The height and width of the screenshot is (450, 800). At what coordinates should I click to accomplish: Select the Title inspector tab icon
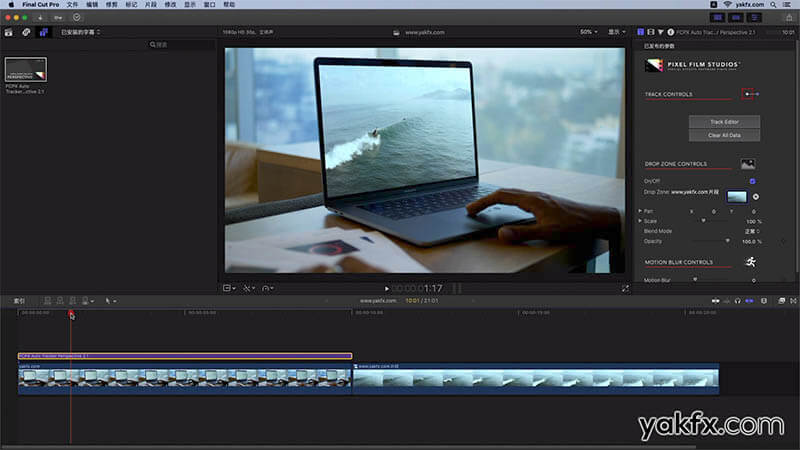[x=640, y=32]
